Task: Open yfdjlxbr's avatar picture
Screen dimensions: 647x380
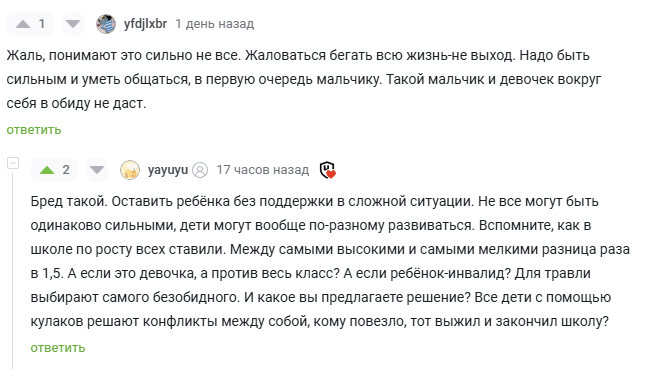Action: (x=106, y=24)
